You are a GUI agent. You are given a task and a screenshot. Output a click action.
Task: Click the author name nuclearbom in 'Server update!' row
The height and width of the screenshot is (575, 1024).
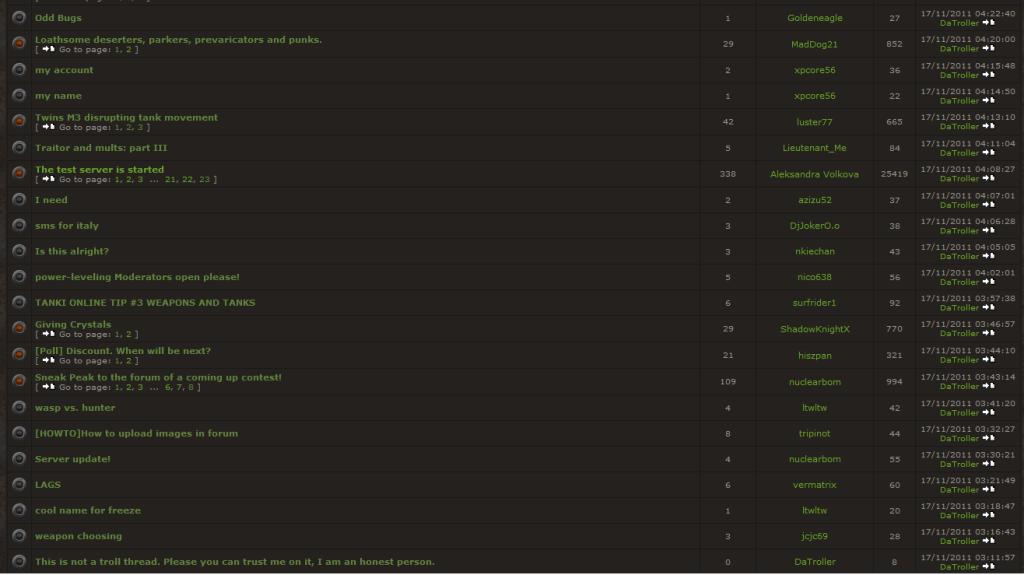click(x=814, y=459)
